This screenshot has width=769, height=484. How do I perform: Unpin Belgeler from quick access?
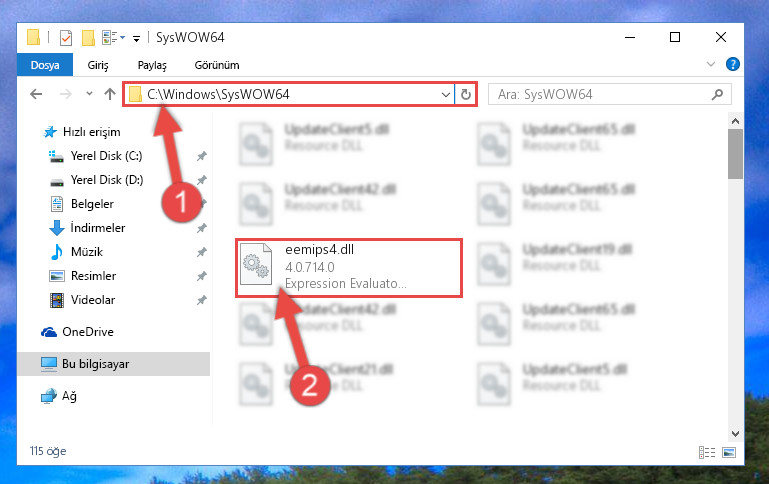pos(203,204)
